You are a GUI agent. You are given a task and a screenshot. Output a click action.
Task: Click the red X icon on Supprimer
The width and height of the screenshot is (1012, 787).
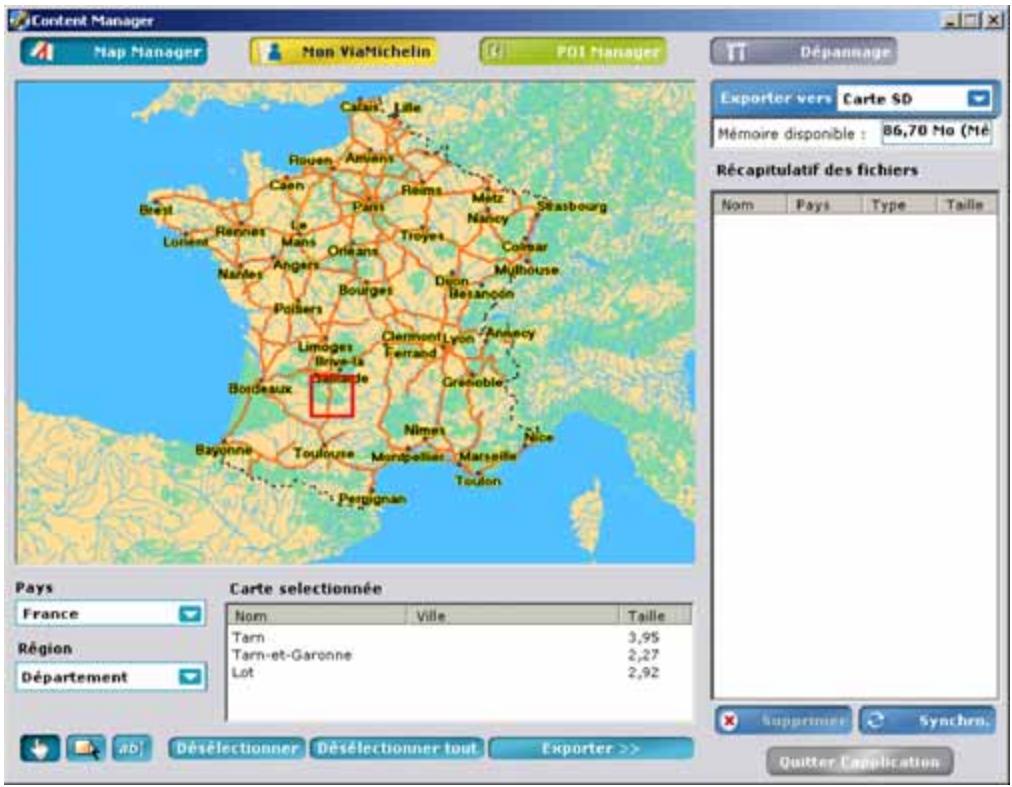729,721
